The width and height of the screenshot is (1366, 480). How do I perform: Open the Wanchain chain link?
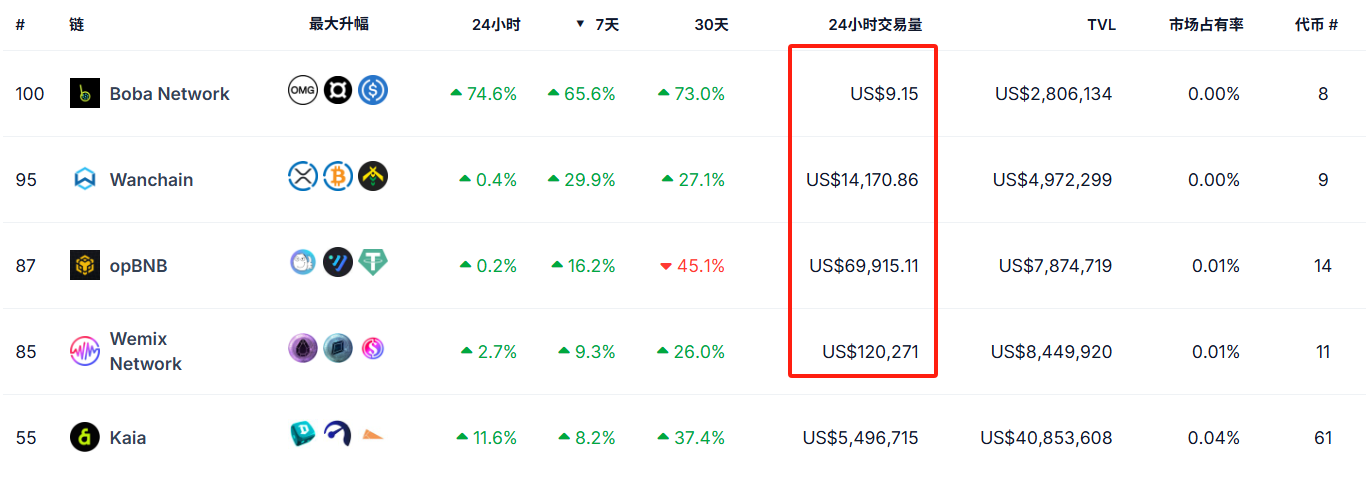tap(151, 179)
